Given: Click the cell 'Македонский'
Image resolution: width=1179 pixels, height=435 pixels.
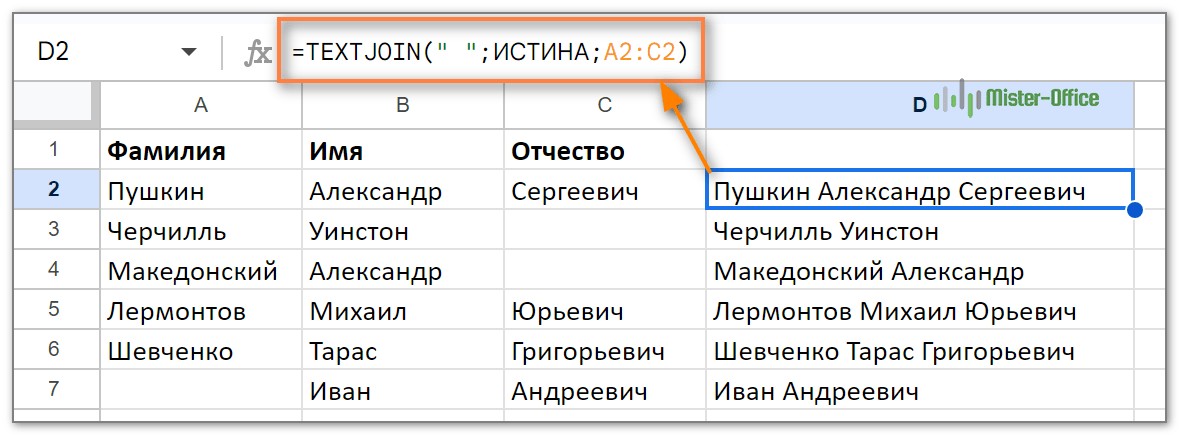Looking at the screenshot, I should pos(201,270).
